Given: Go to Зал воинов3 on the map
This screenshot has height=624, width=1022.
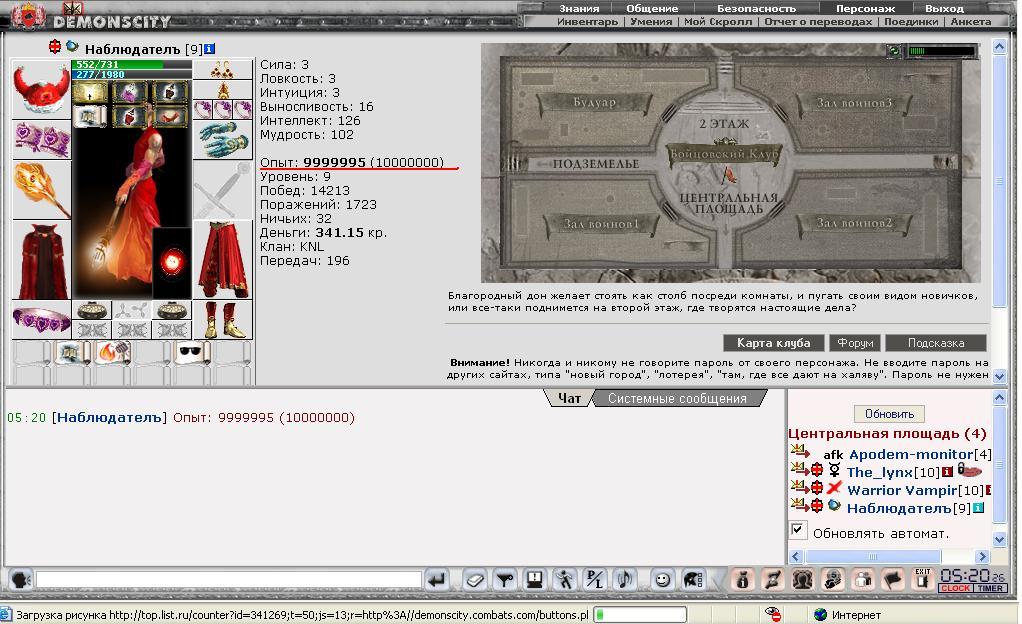Looking at the screenshot, I should click(x=854, y=103).
